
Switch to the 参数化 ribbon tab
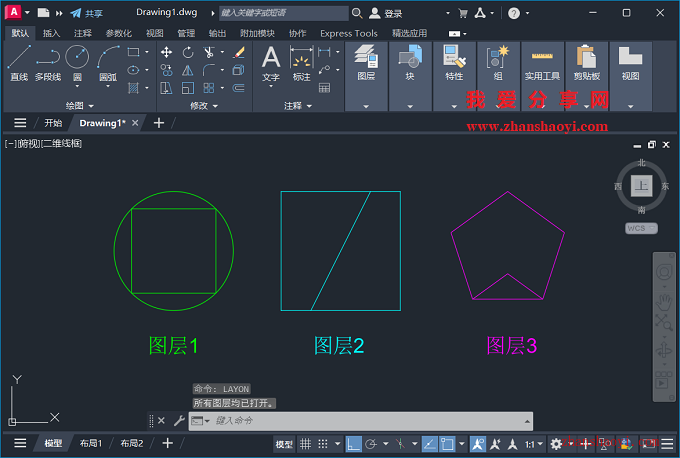click(118, 33)
